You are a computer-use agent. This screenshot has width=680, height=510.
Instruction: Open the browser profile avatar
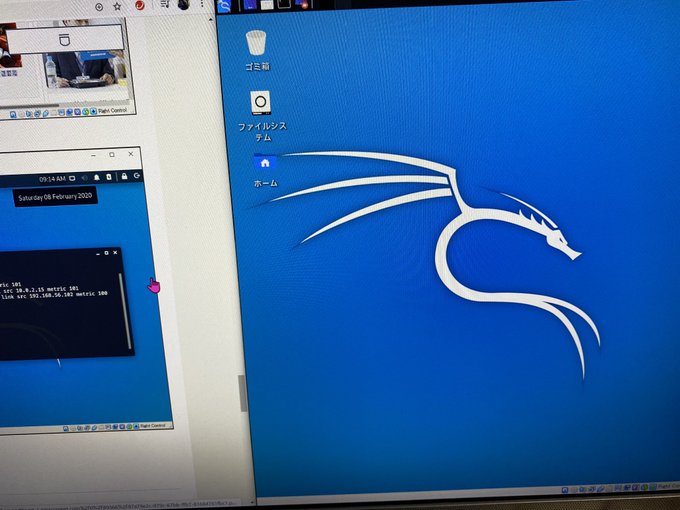click(184, 4)
